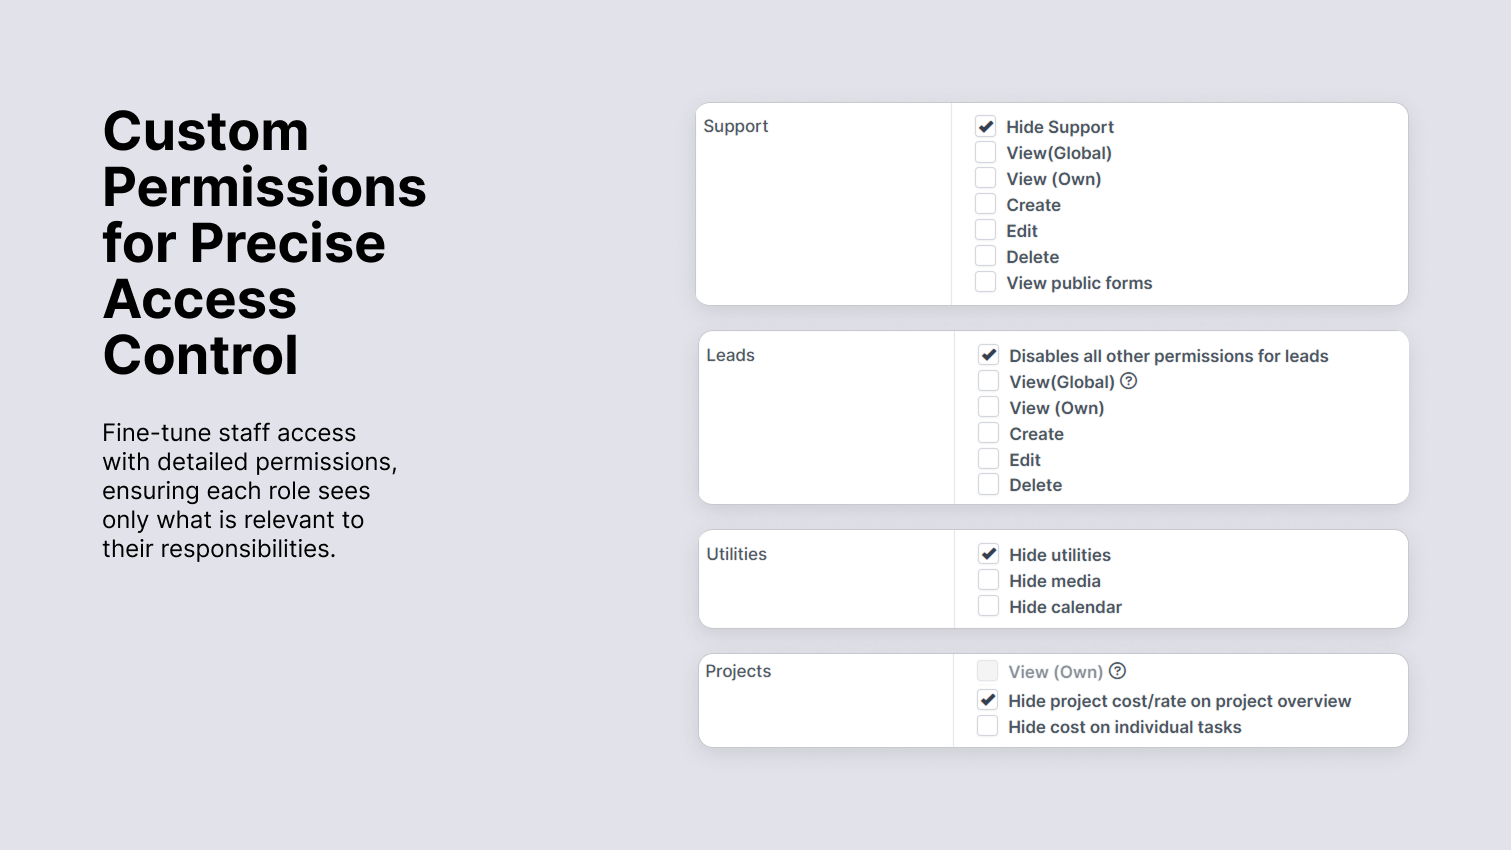This screenshot has height=850, width=1511.
Task: Check Edit under Leads permissions
Action: pos(989,458)
